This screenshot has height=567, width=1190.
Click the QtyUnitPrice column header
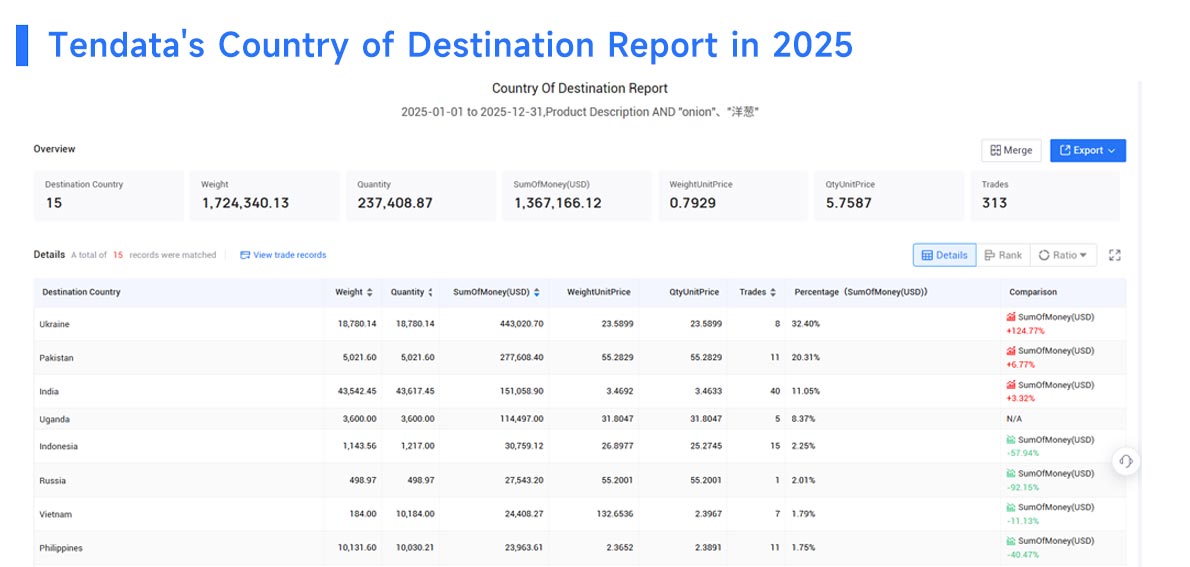[x=694, y=292]
